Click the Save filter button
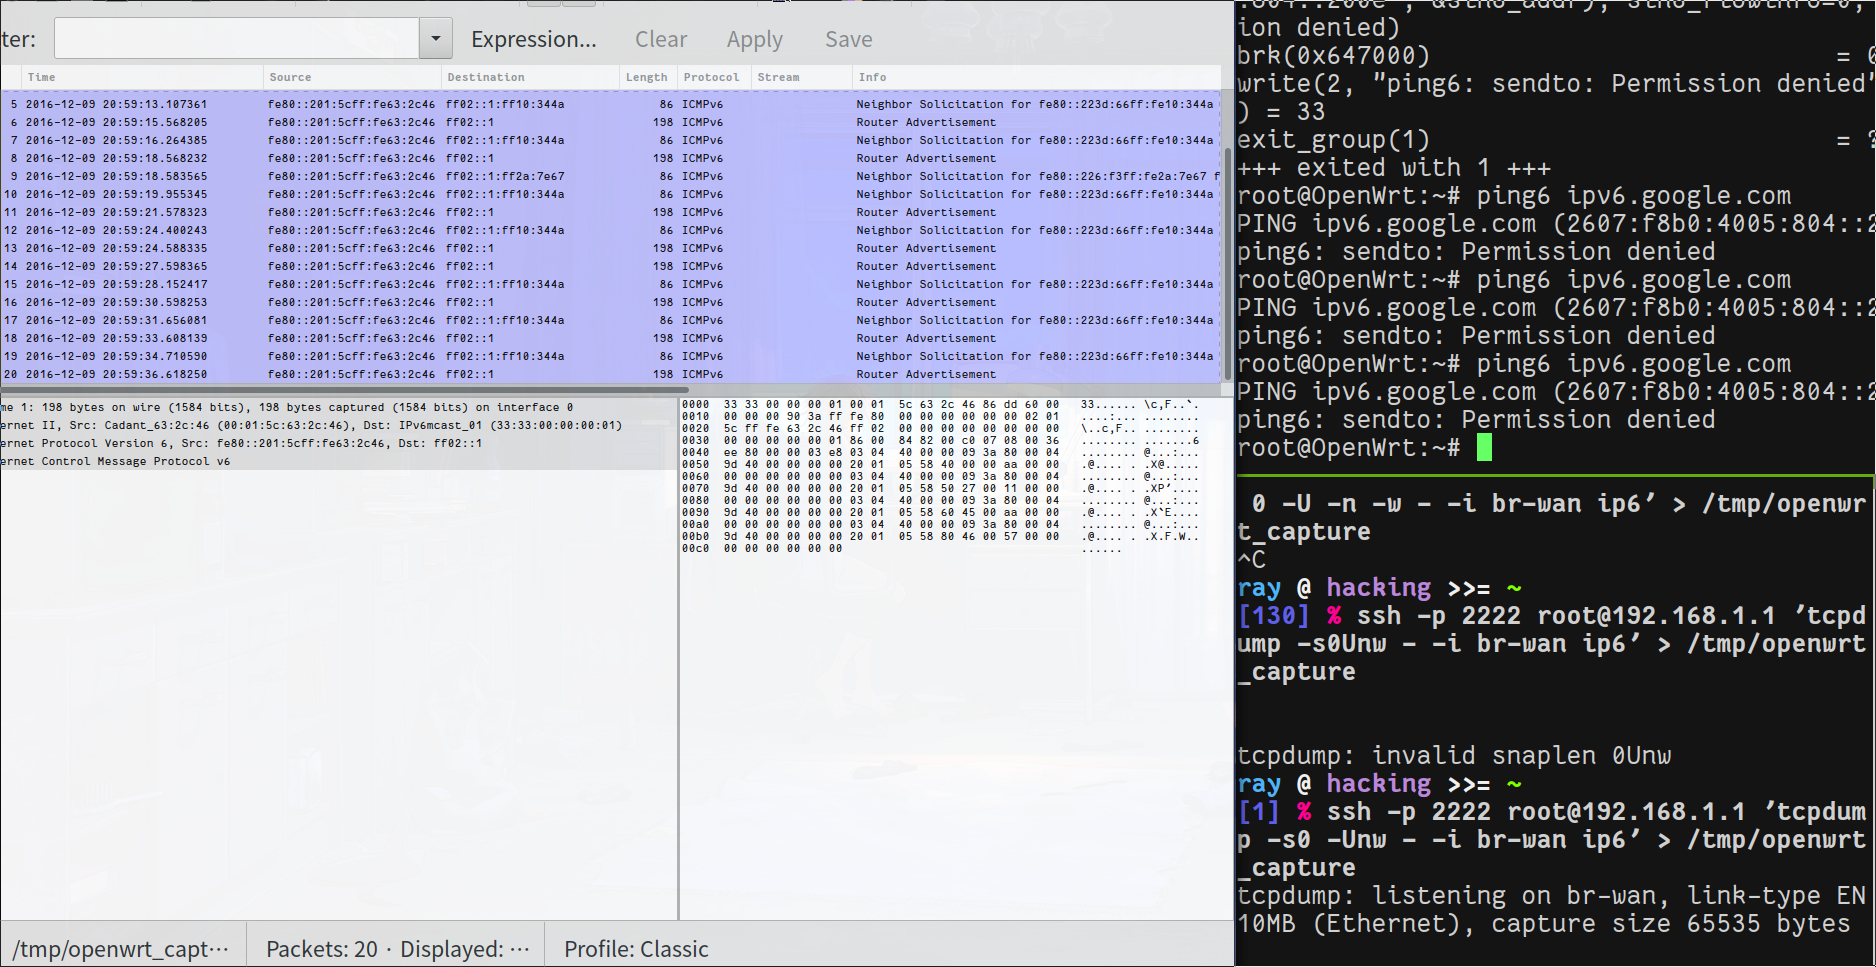The image size is (1876, 967). (849, 39)
